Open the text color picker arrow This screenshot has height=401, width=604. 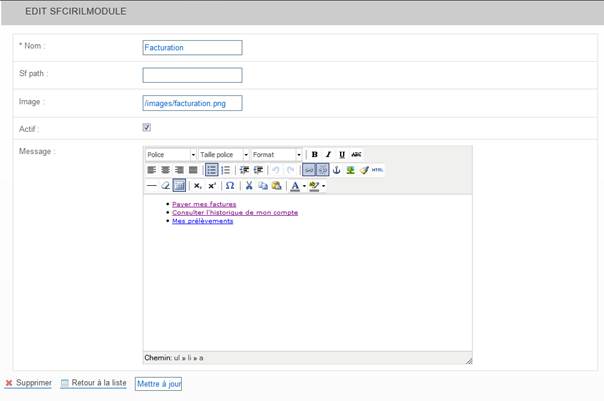pos(303,186)
